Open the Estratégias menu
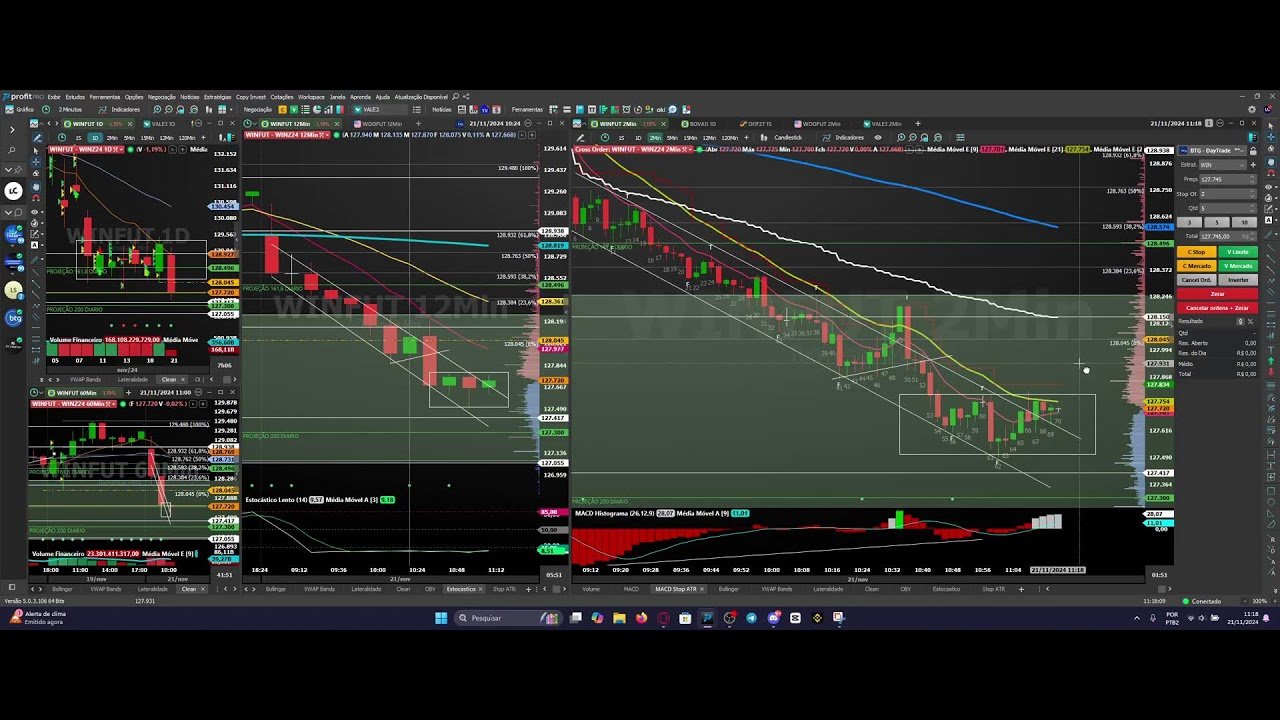The height and width of the screenshot is (720, 1280). (x=216, y=99)
